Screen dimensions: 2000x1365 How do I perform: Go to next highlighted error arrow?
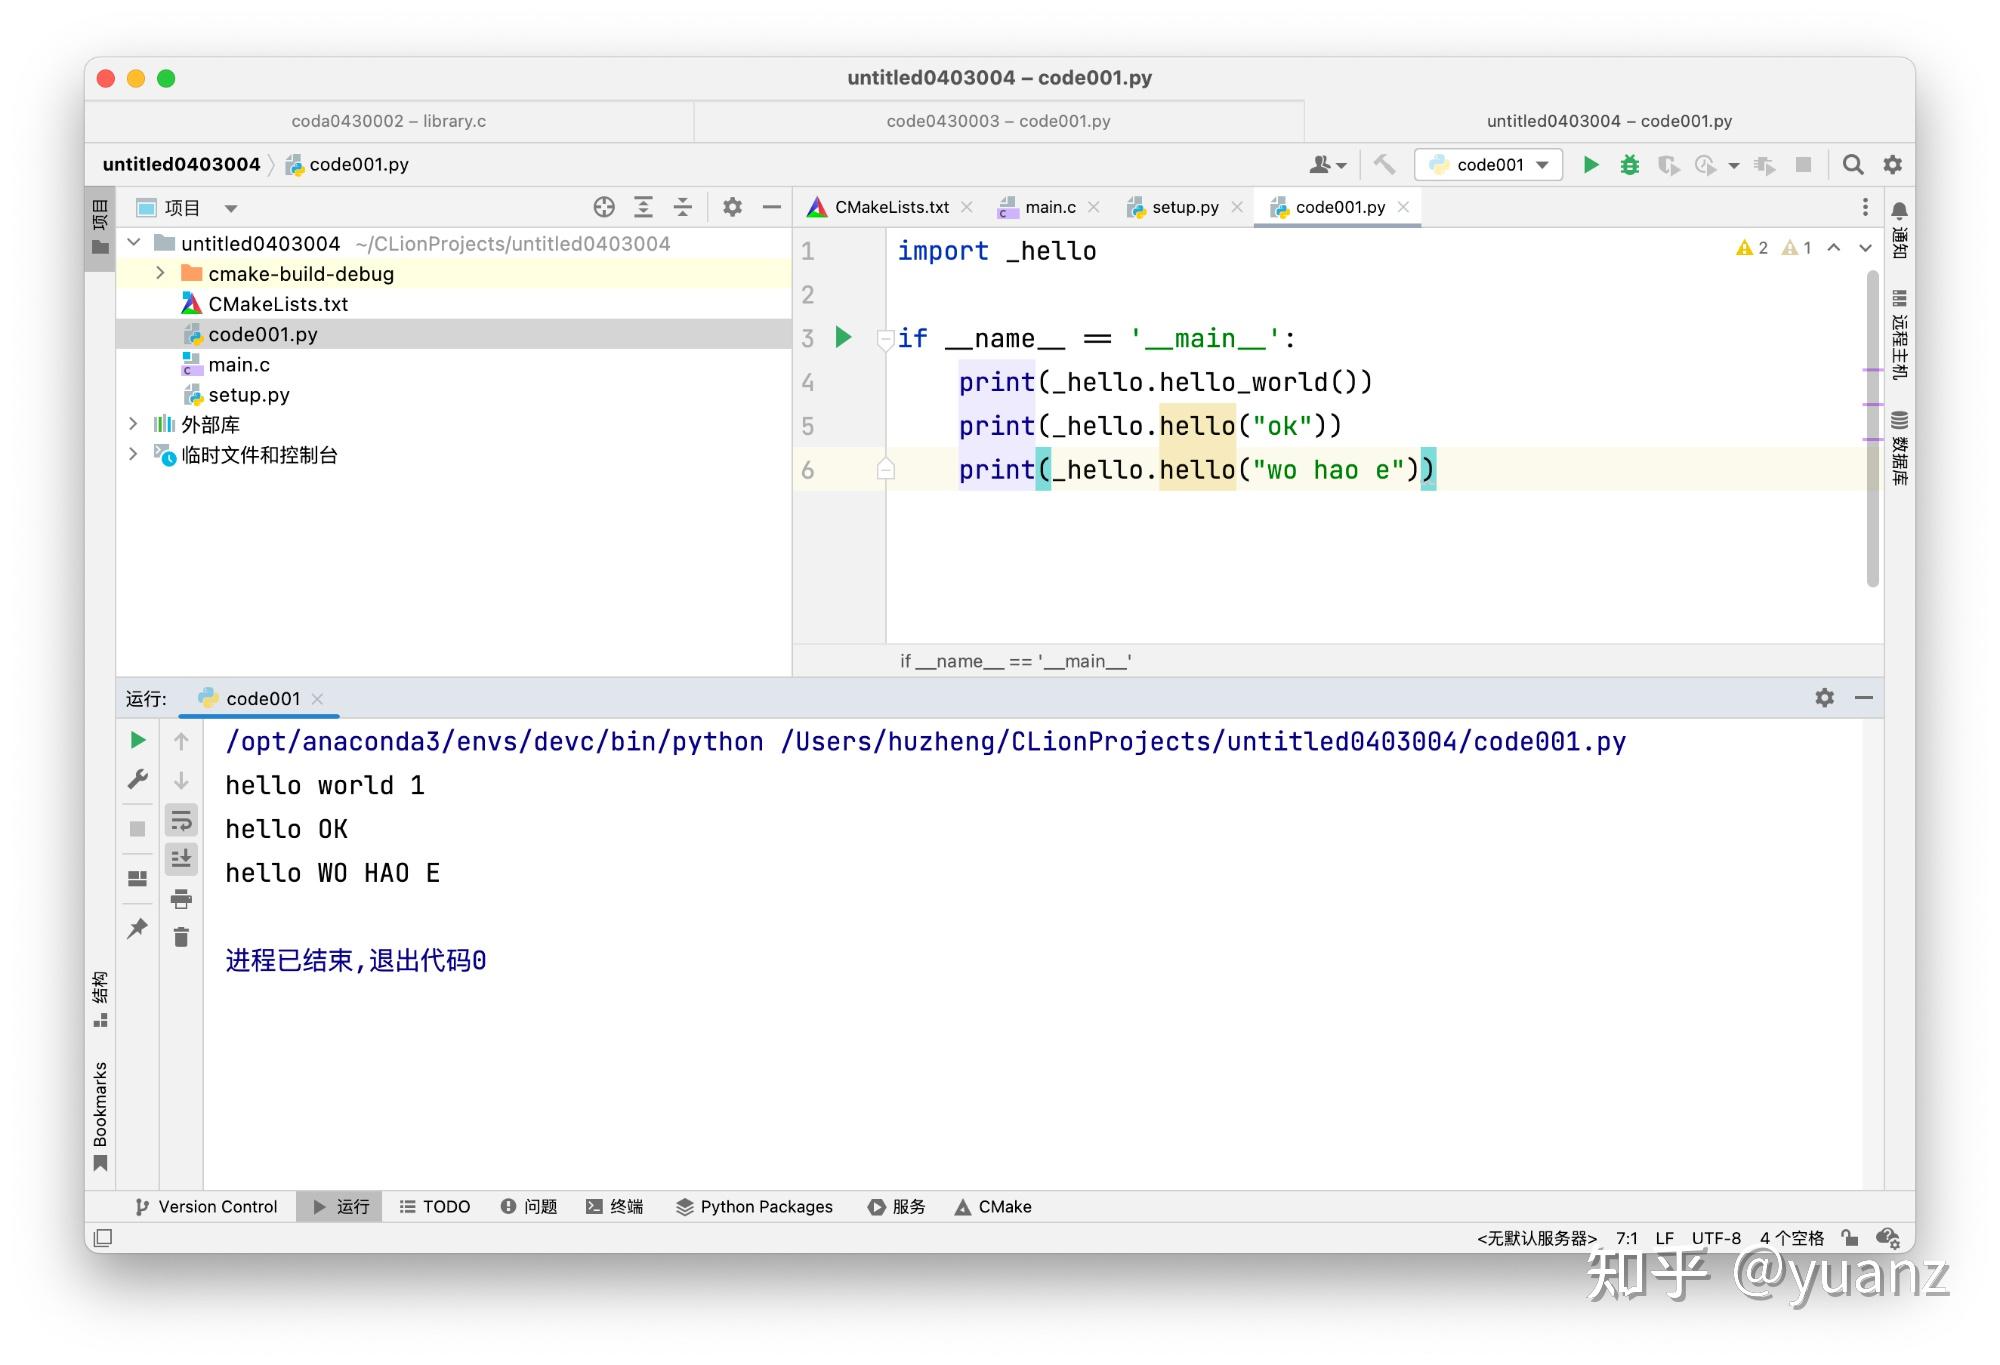click(1865, 248)
